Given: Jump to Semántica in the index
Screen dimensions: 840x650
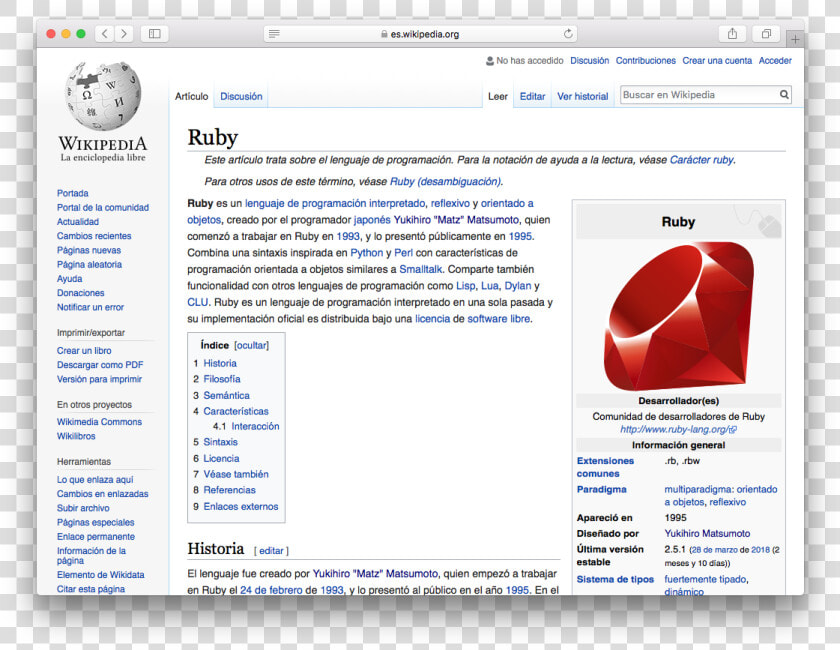Looking at the screenshot, I should click(226, 395).
